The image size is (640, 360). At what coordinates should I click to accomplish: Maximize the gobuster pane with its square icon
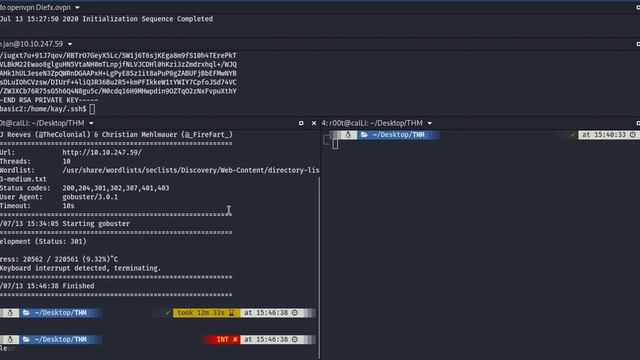301,123
